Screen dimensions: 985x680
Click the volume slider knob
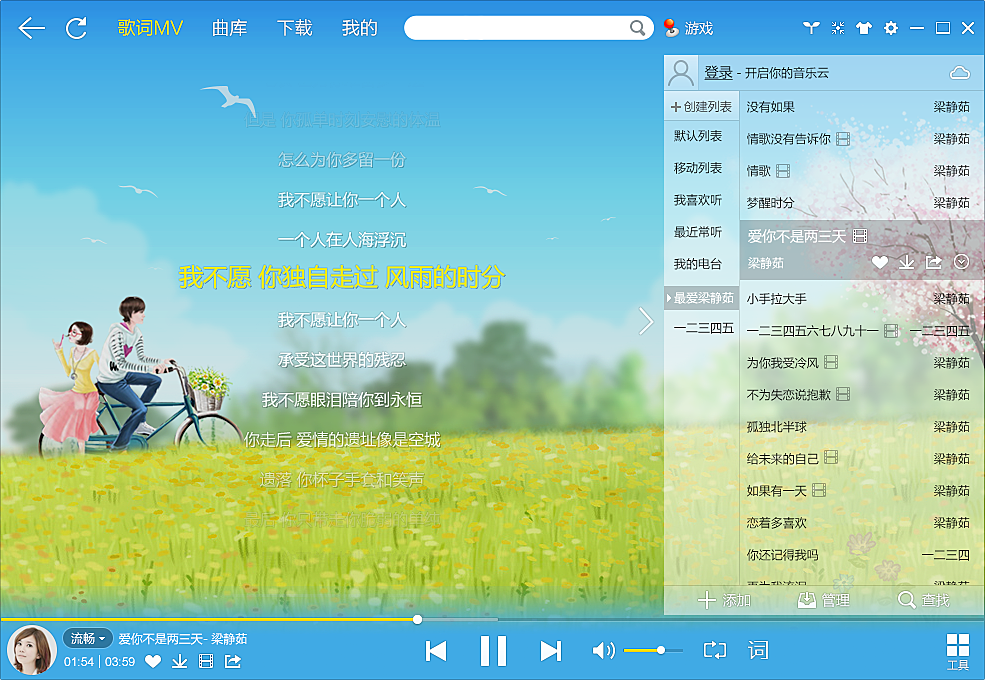pyautogui.click(x=661, y=650)
